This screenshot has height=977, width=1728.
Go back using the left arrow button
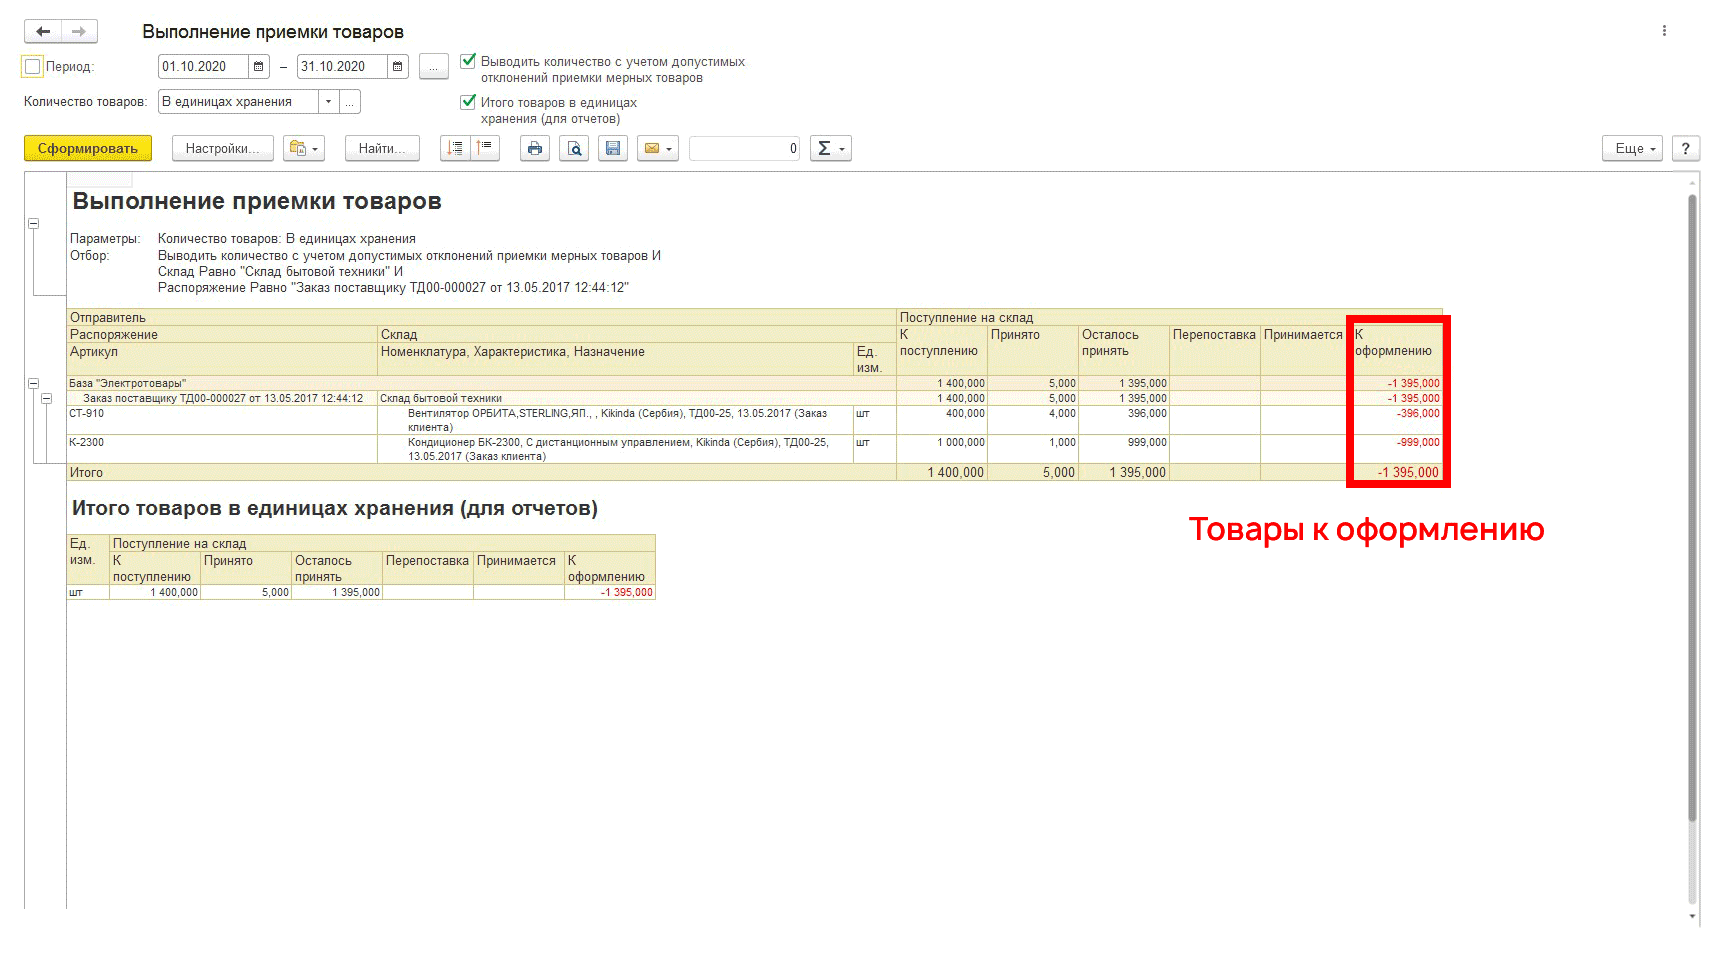click(43, 32)
